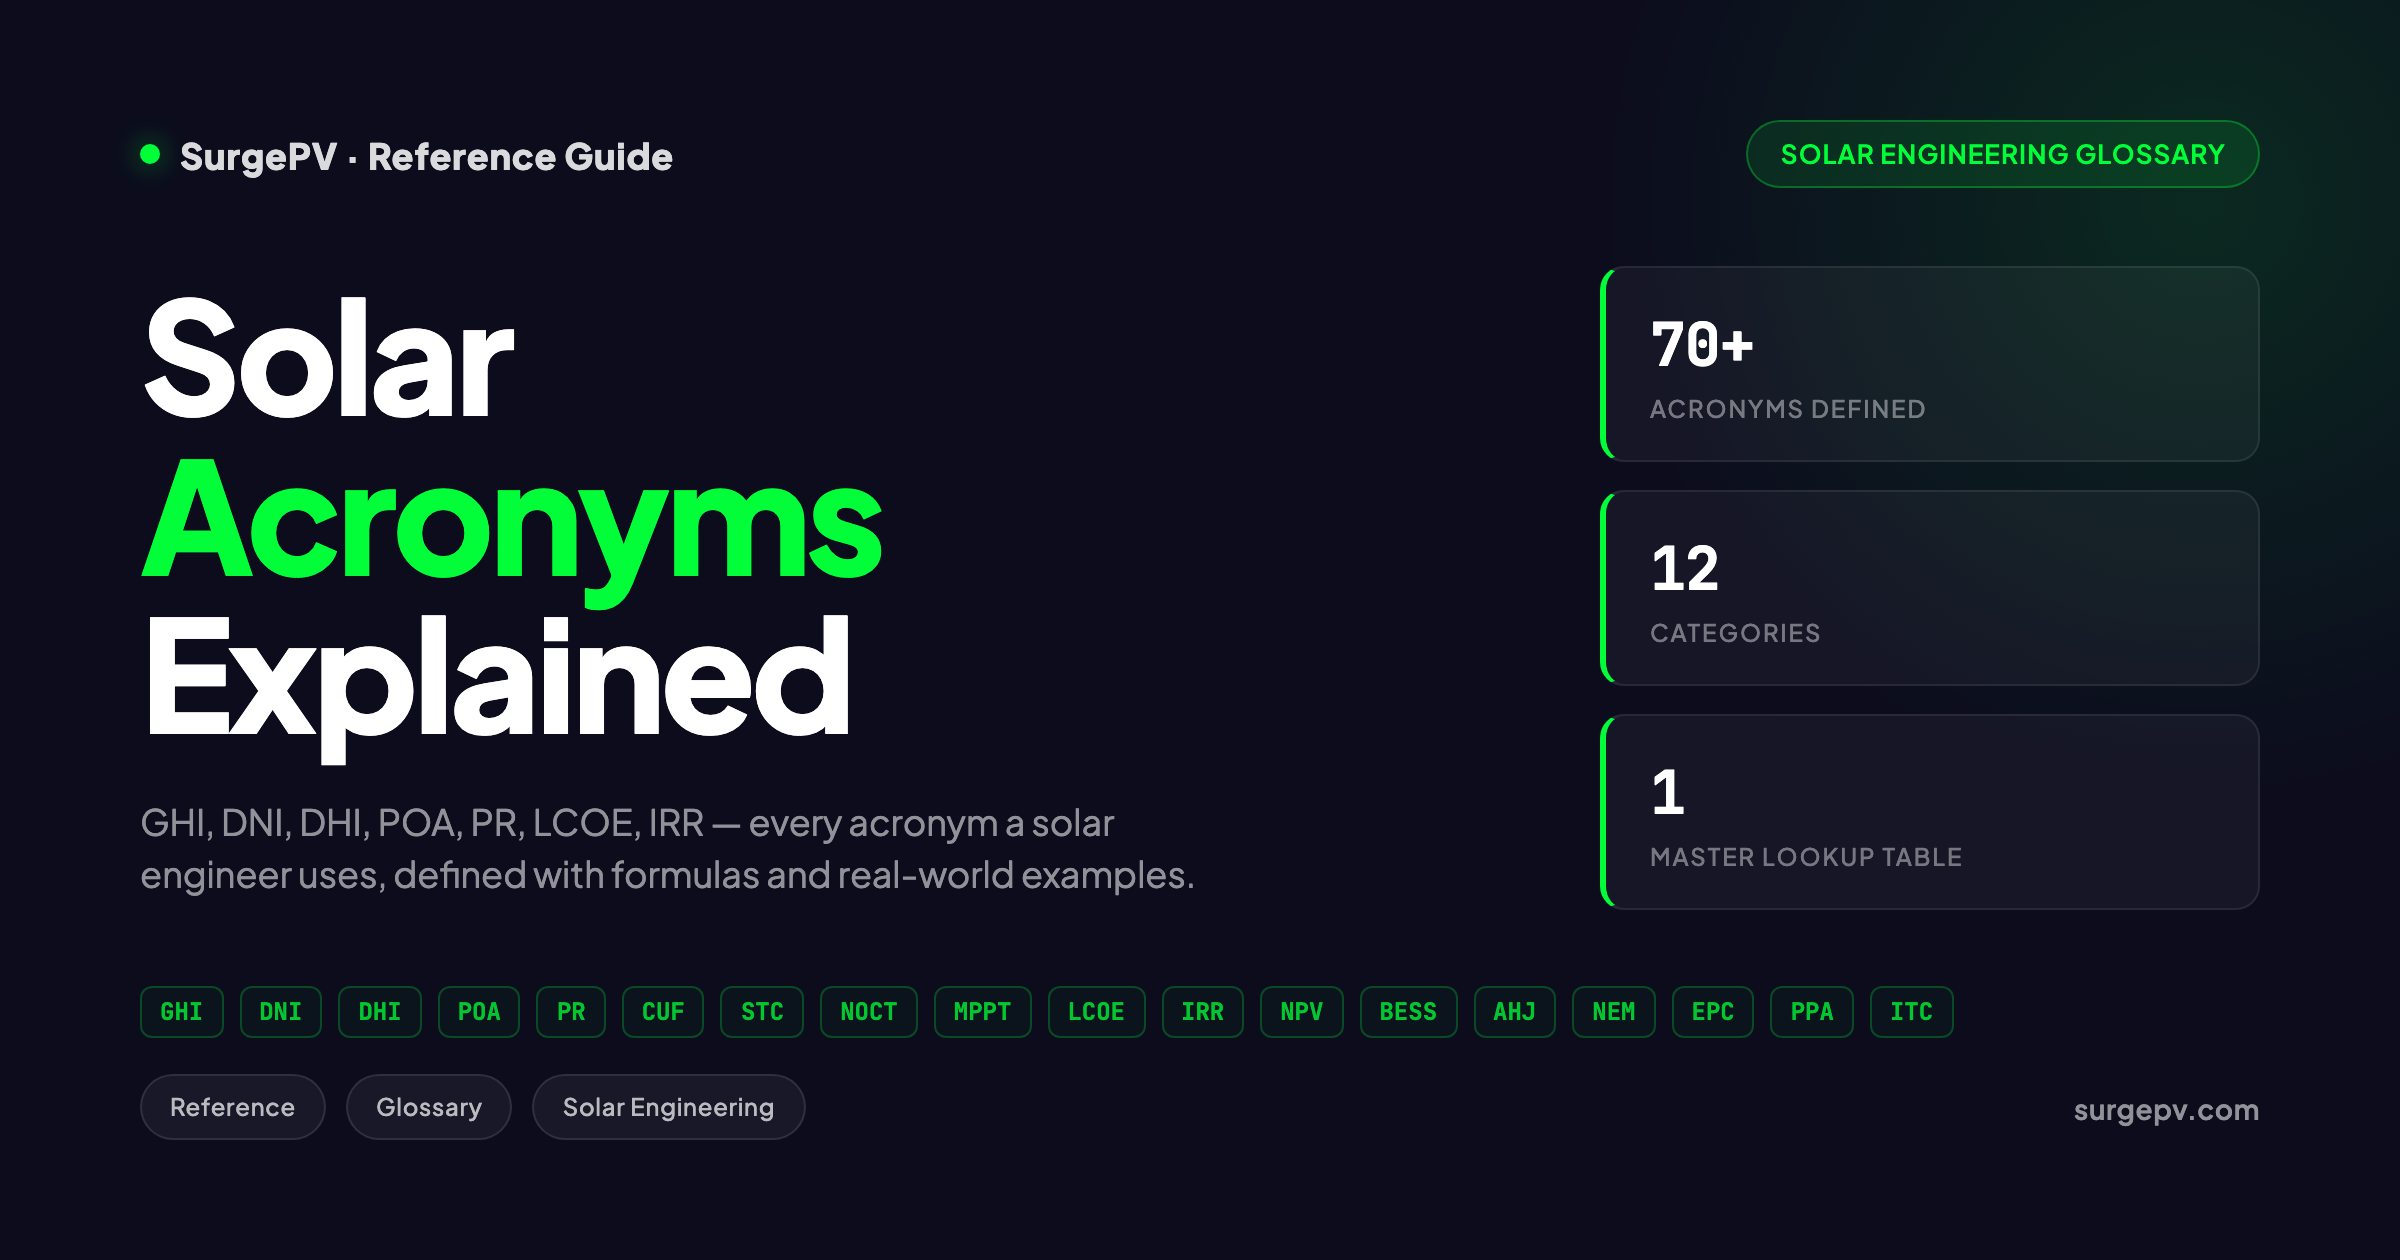Select the DNI acronym chip

coord(281,1012)
